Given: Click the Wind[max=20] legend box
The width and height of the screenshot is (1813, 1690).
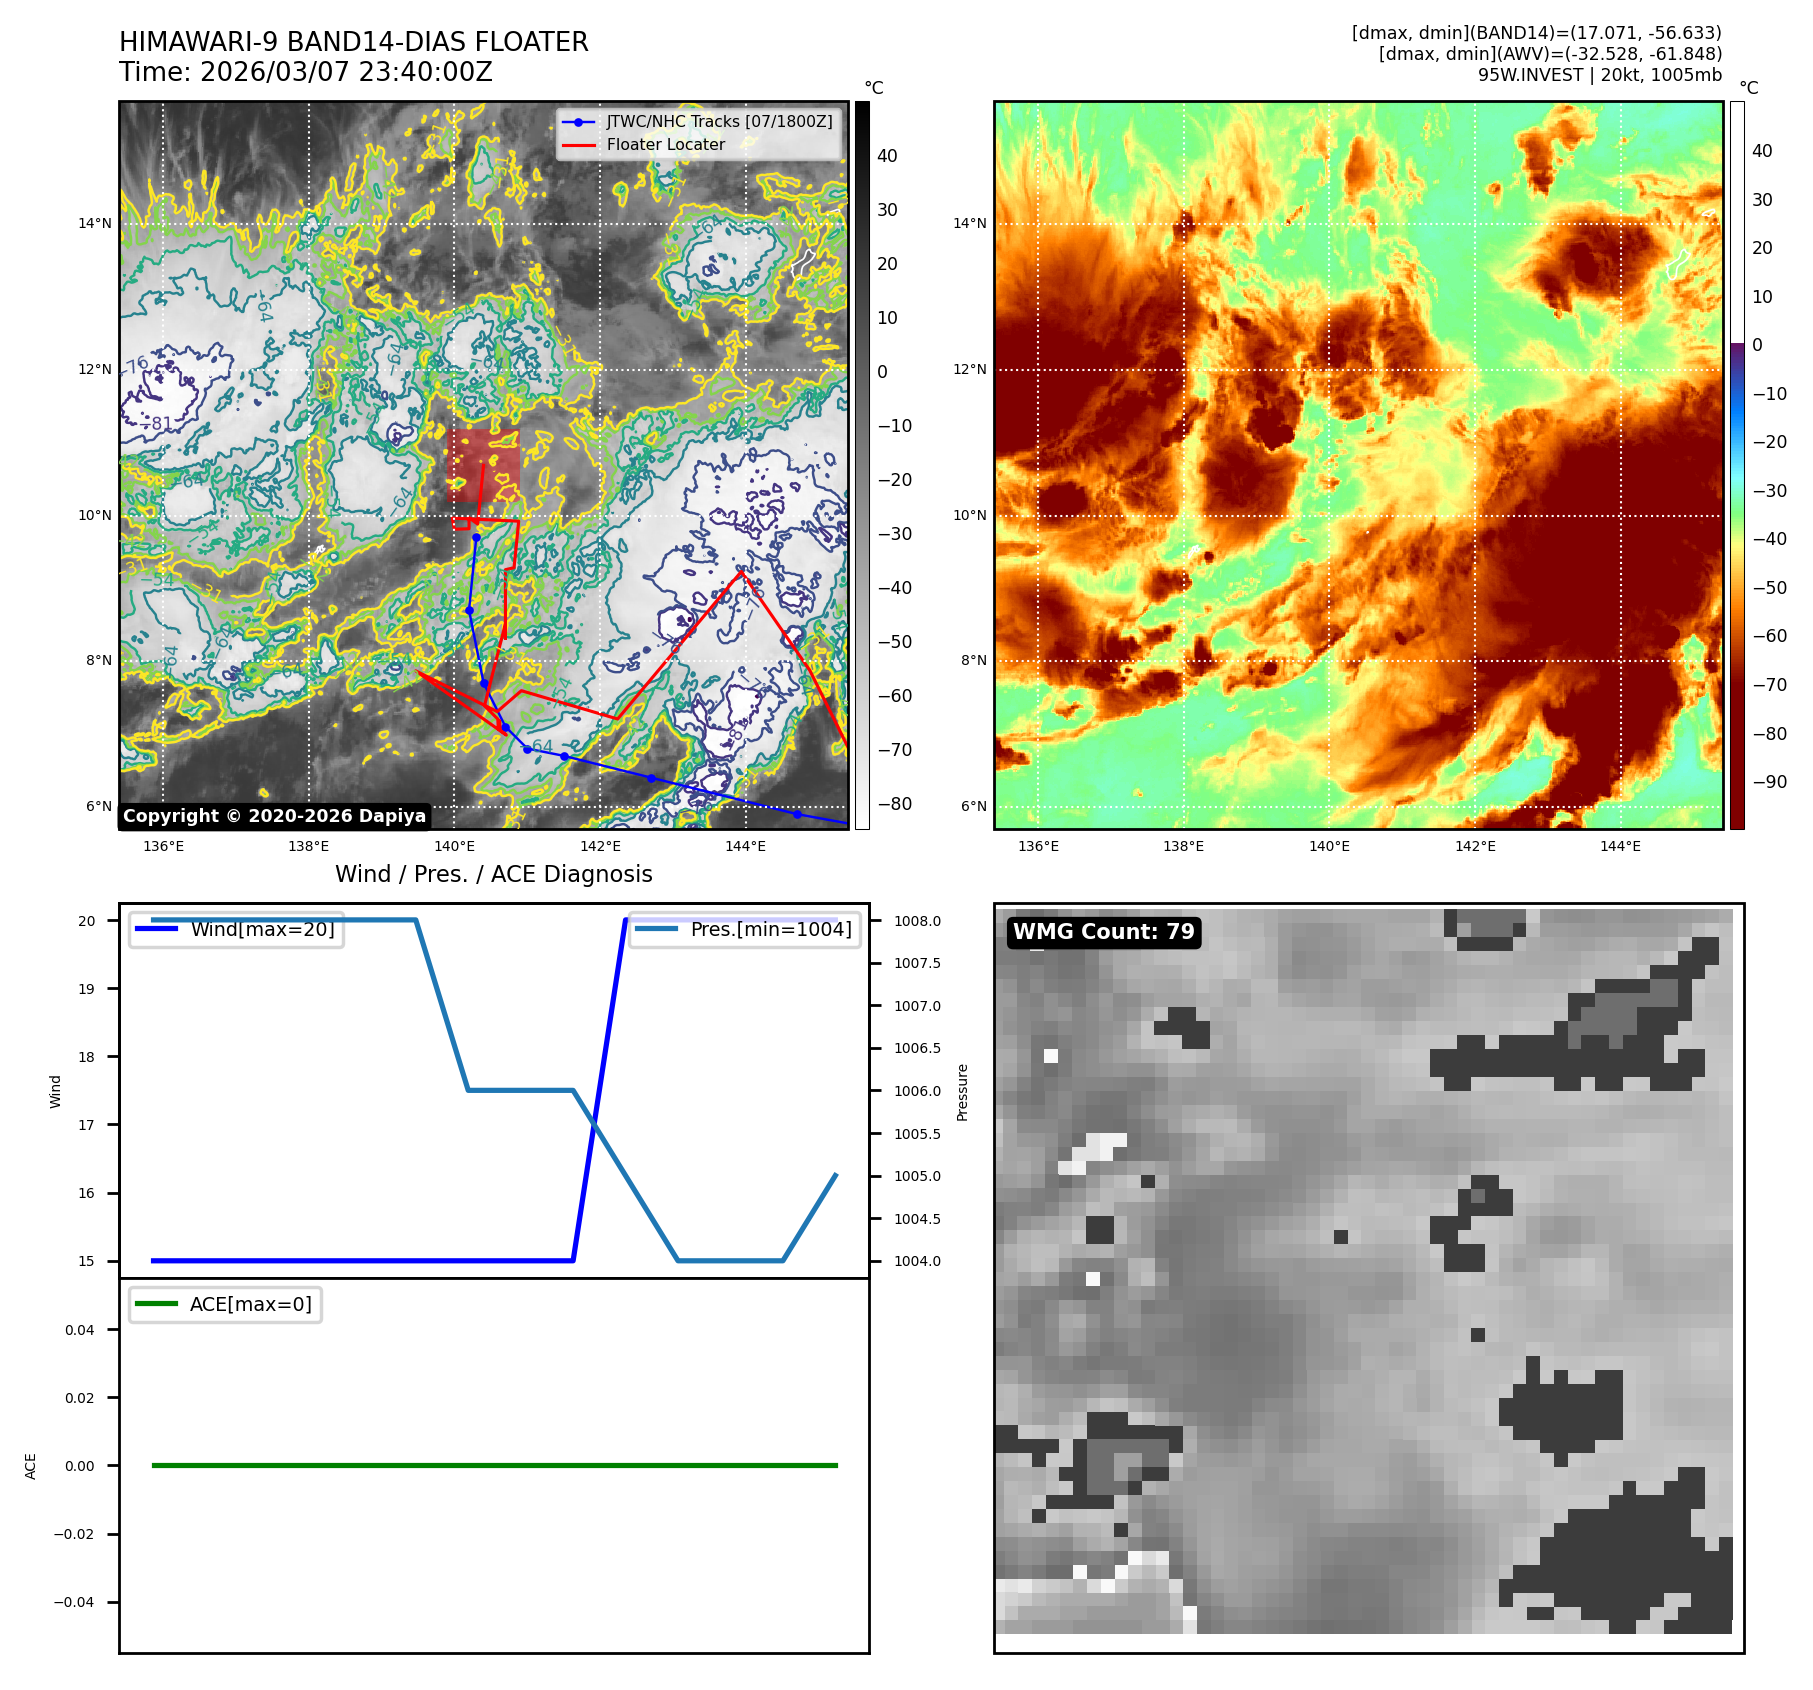Looking at the screenshot, I should click(x=237, y=929).
